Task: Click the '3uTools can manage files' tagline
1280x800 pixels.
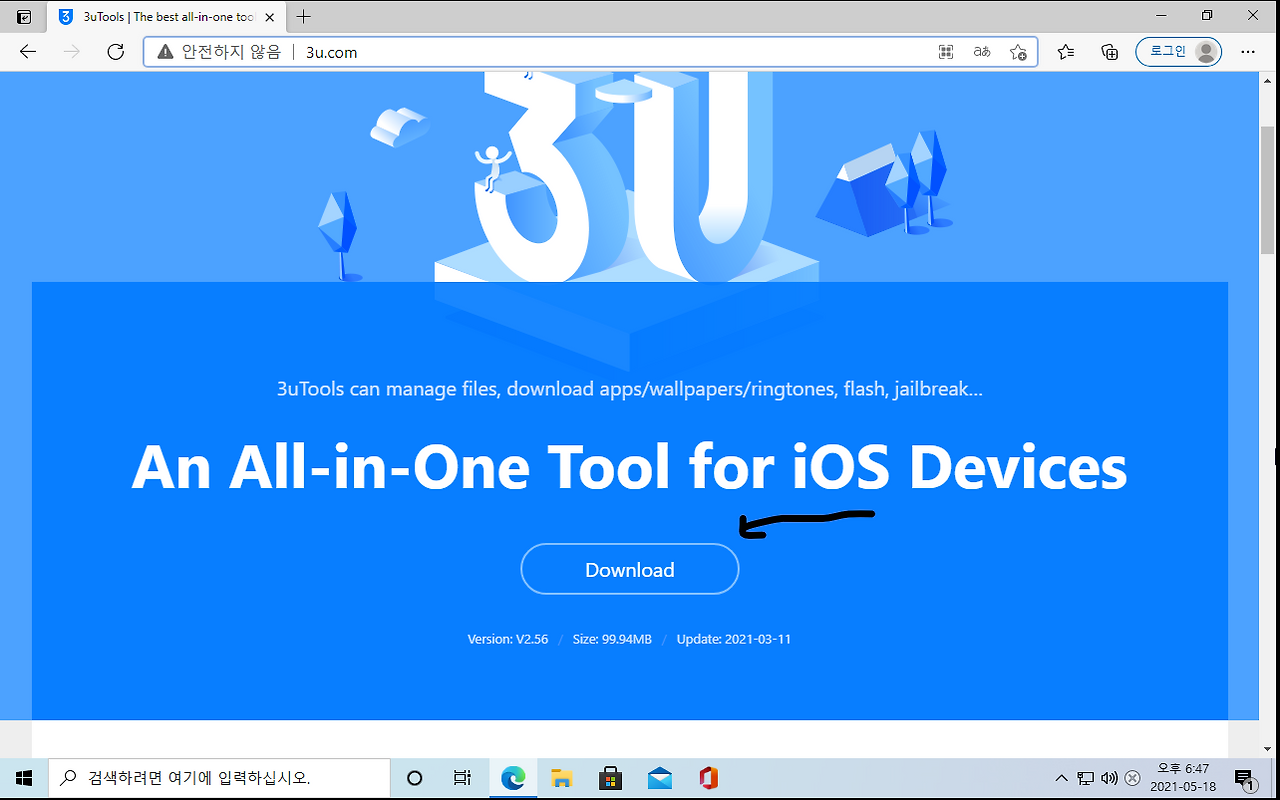Action: point(630,389)
